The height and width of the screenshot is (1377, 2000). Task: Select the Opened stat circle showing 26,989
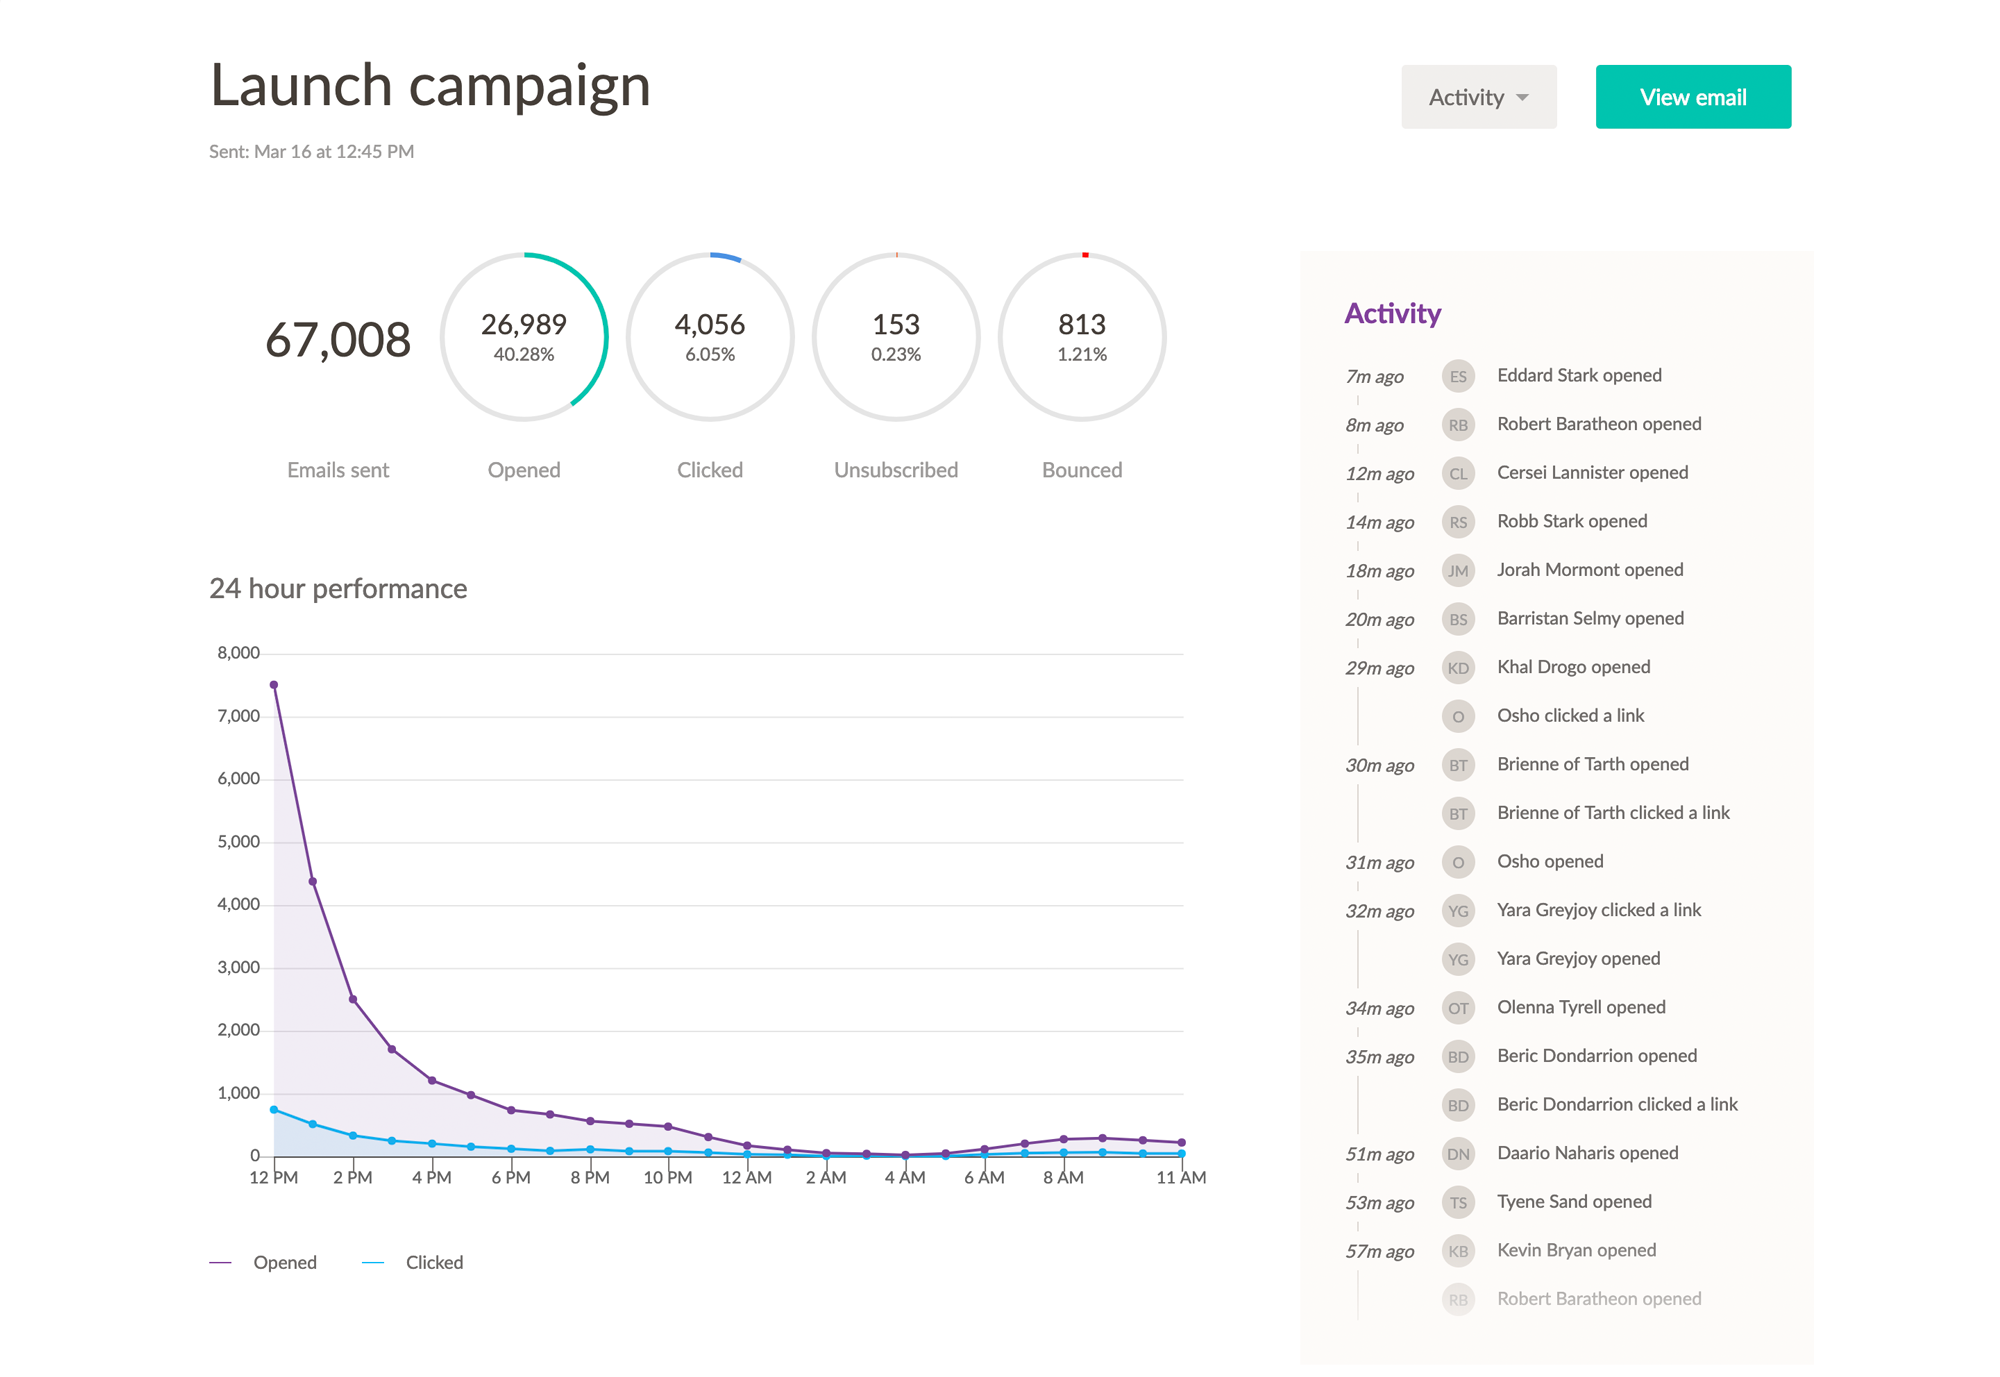524,337
